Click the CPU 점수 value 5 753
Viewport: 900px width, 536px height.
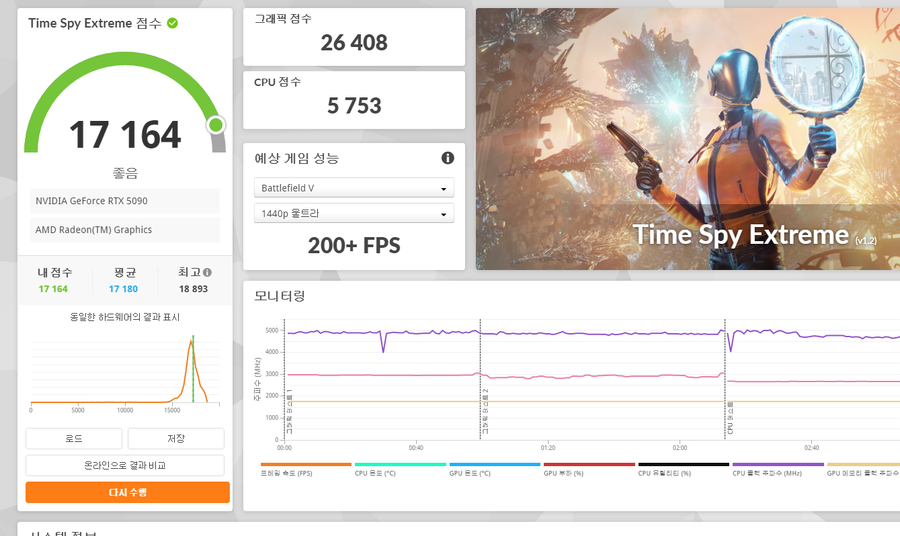coord(354,106)
